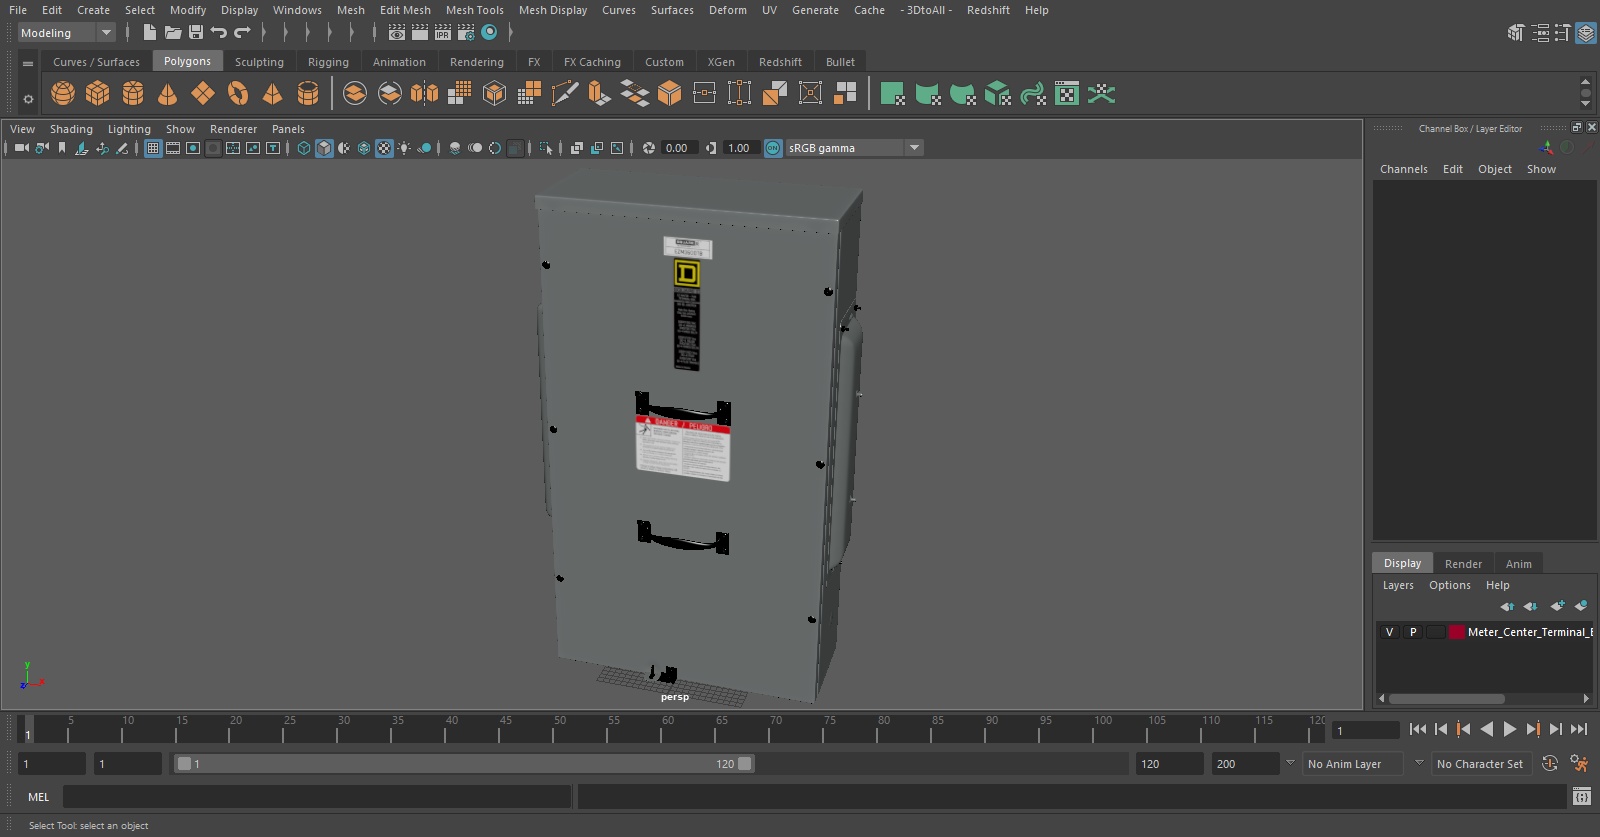Open the UV Editor shelf icon

tap(1067, 94)
